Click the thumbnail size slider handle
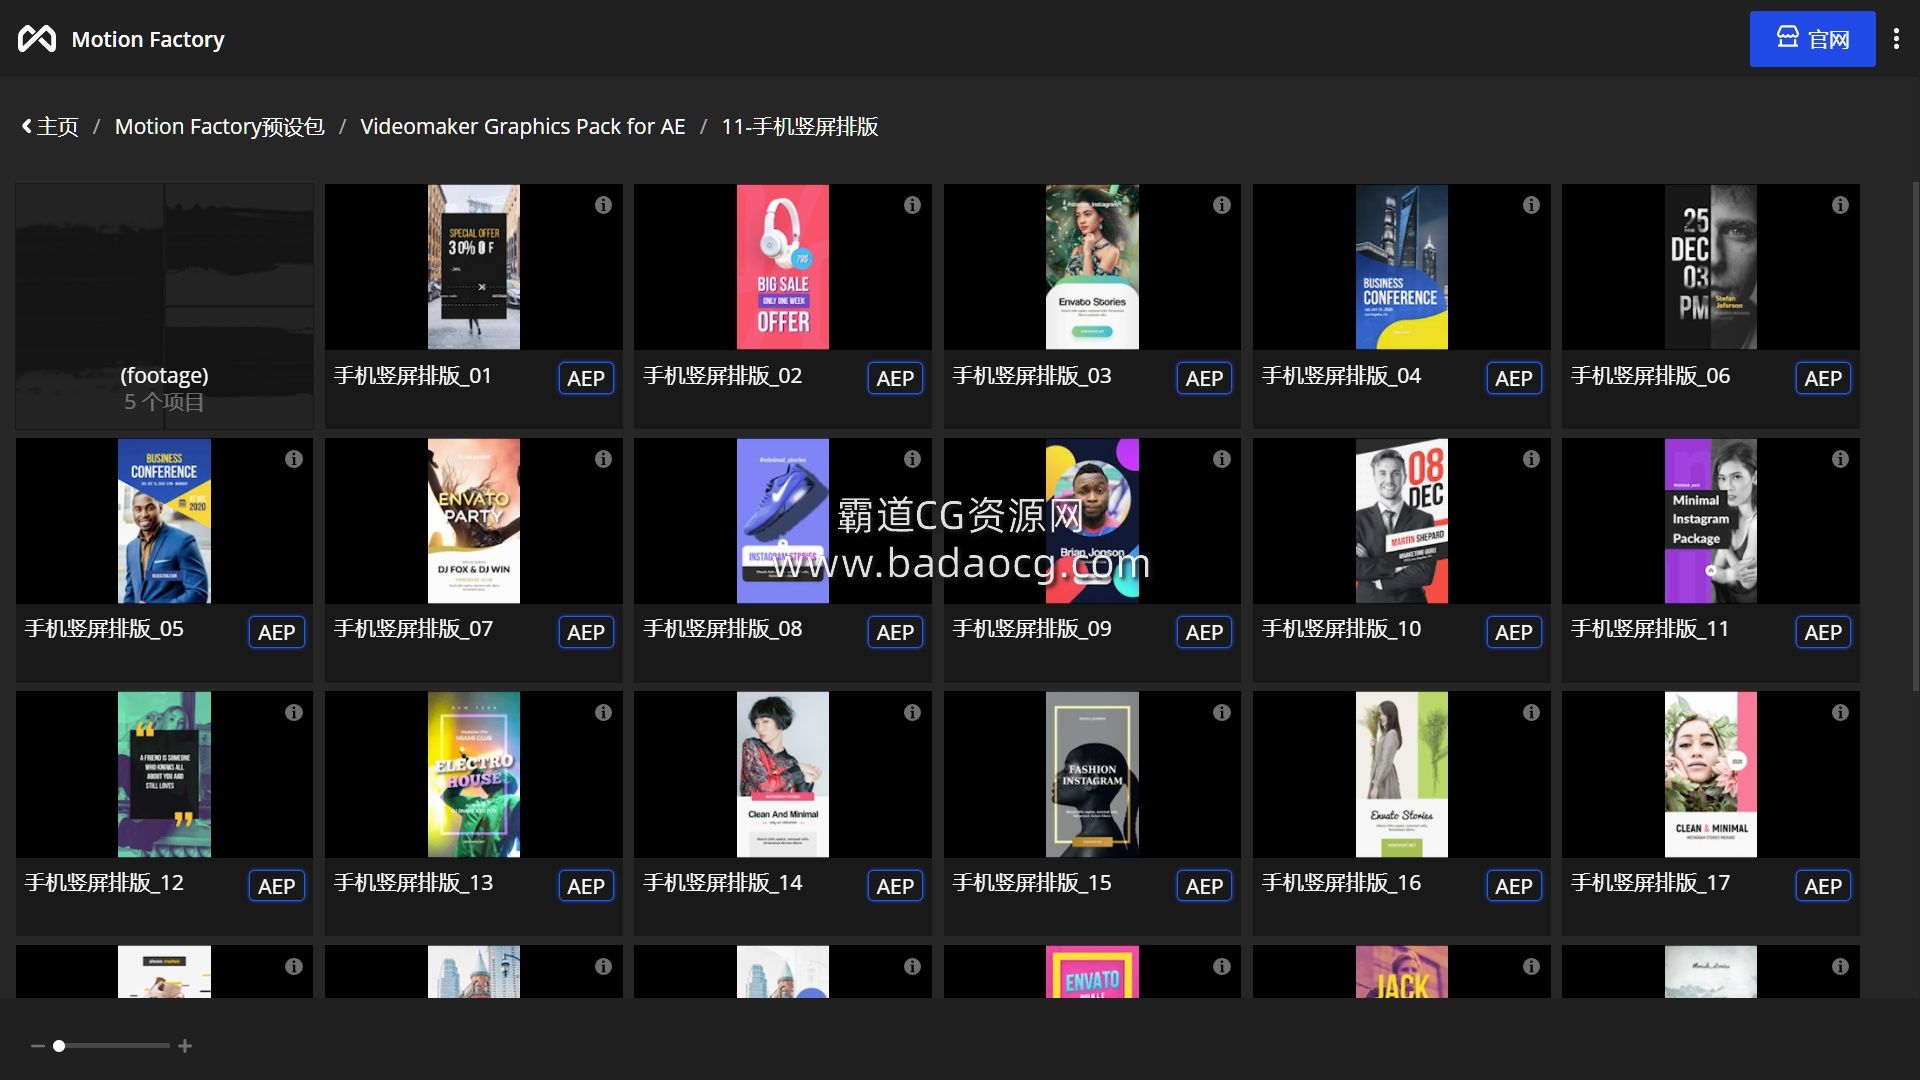 59,1046
